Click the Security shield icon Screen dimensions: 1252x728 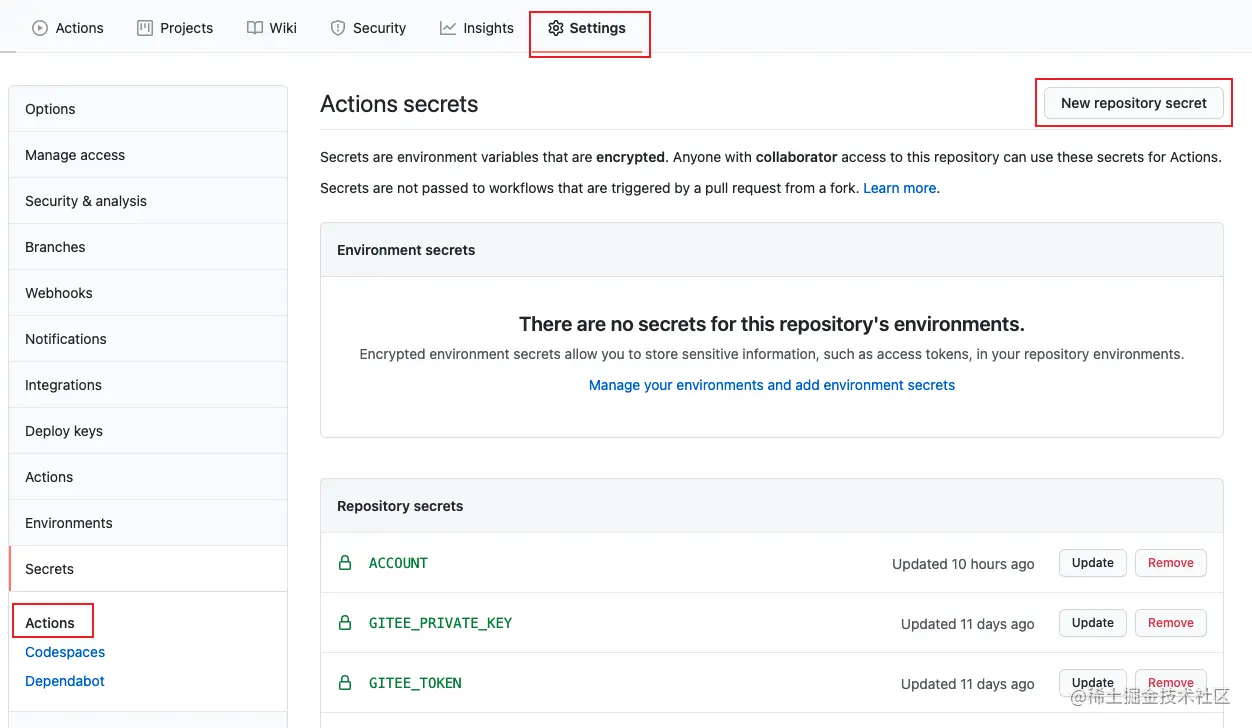(338, 28)
